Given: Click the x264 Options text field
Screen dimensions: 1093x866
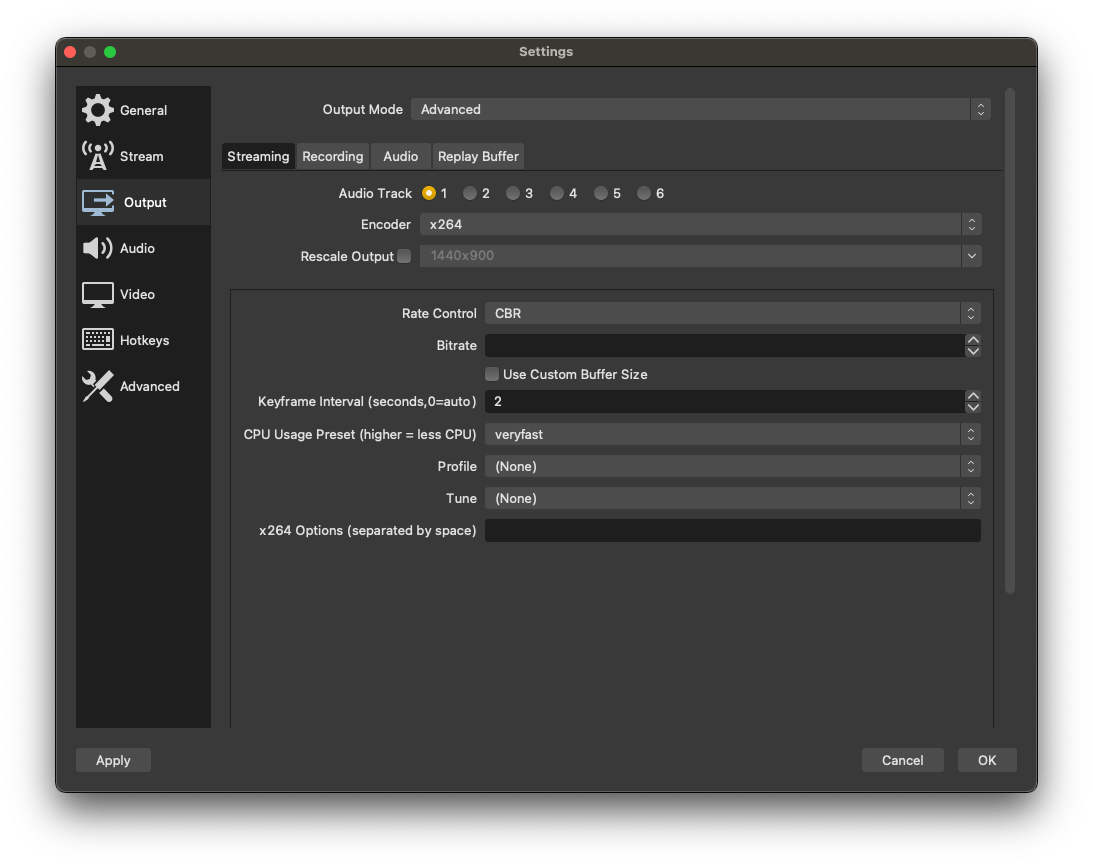Looking at the screenshot, I should (x=733, y=531).
